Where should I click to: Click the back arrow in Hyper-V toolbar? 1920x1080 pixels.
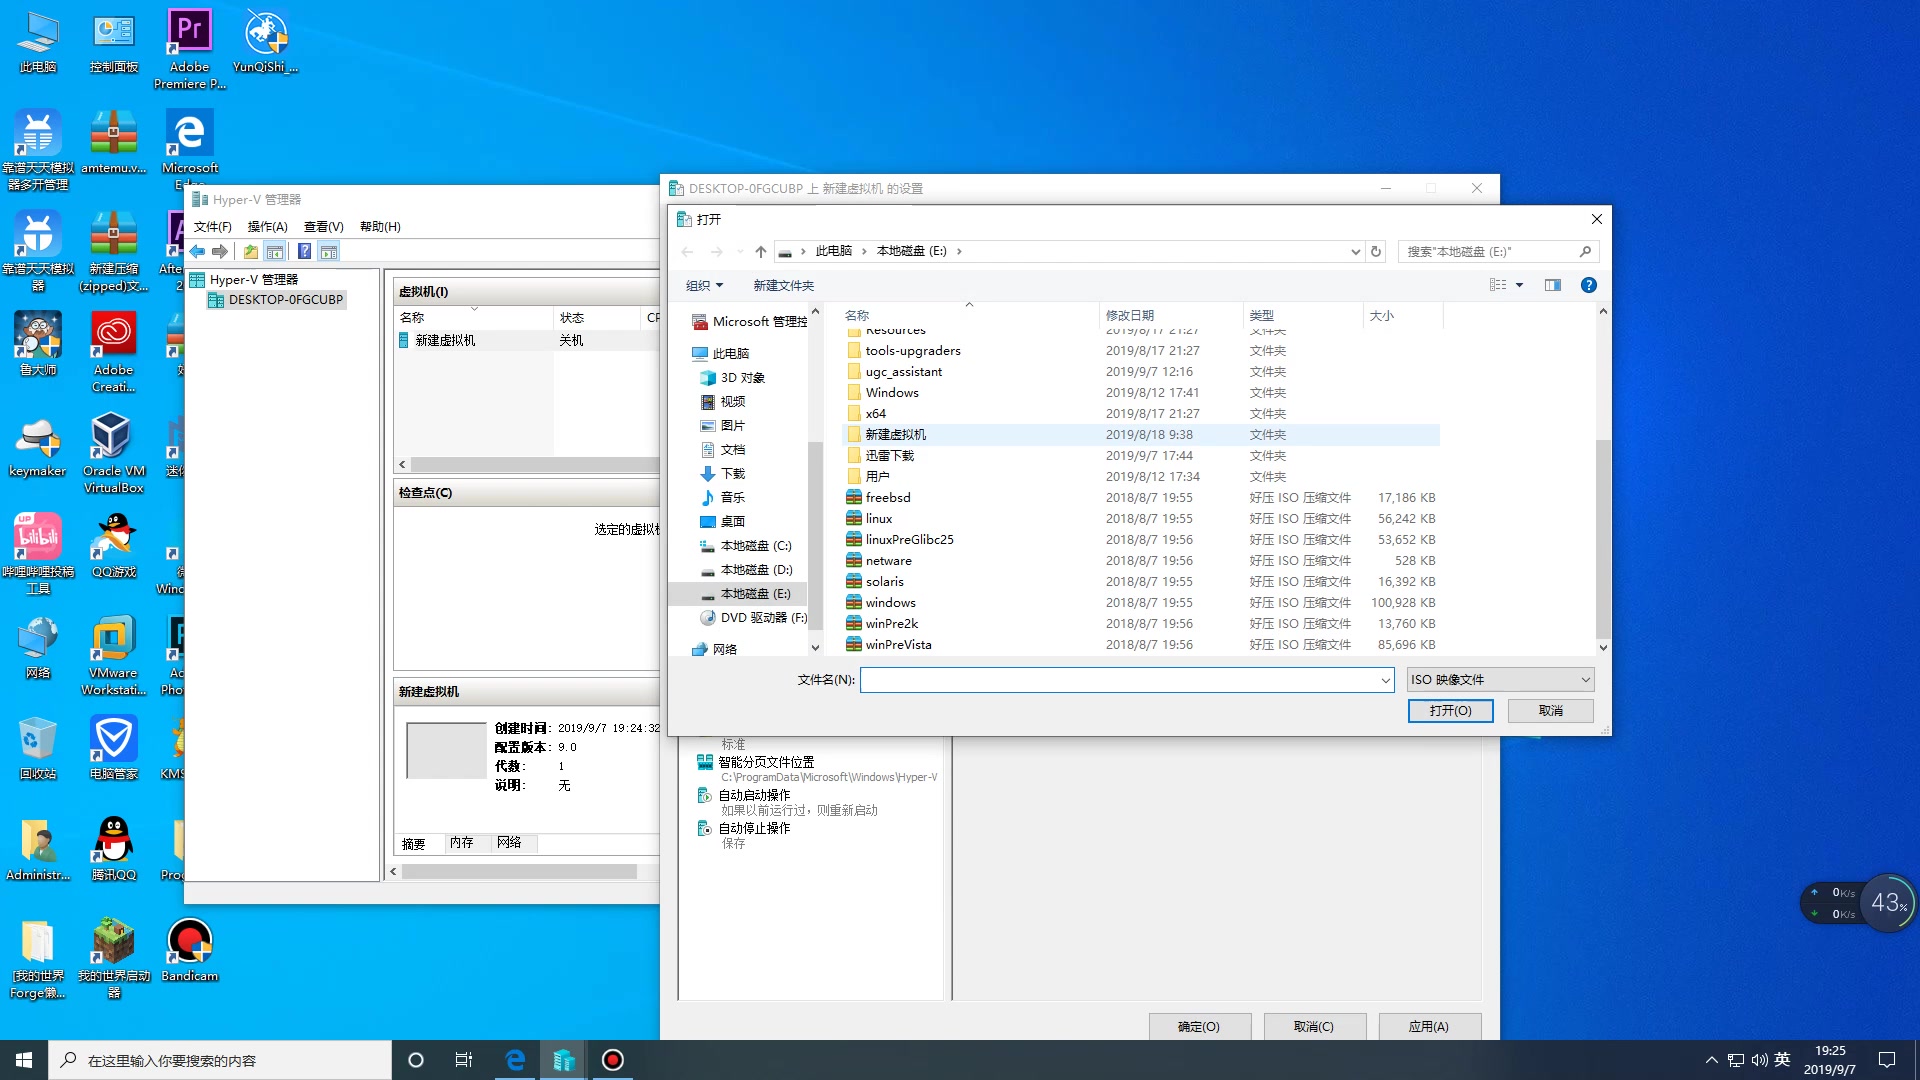[x=196, y=252]
